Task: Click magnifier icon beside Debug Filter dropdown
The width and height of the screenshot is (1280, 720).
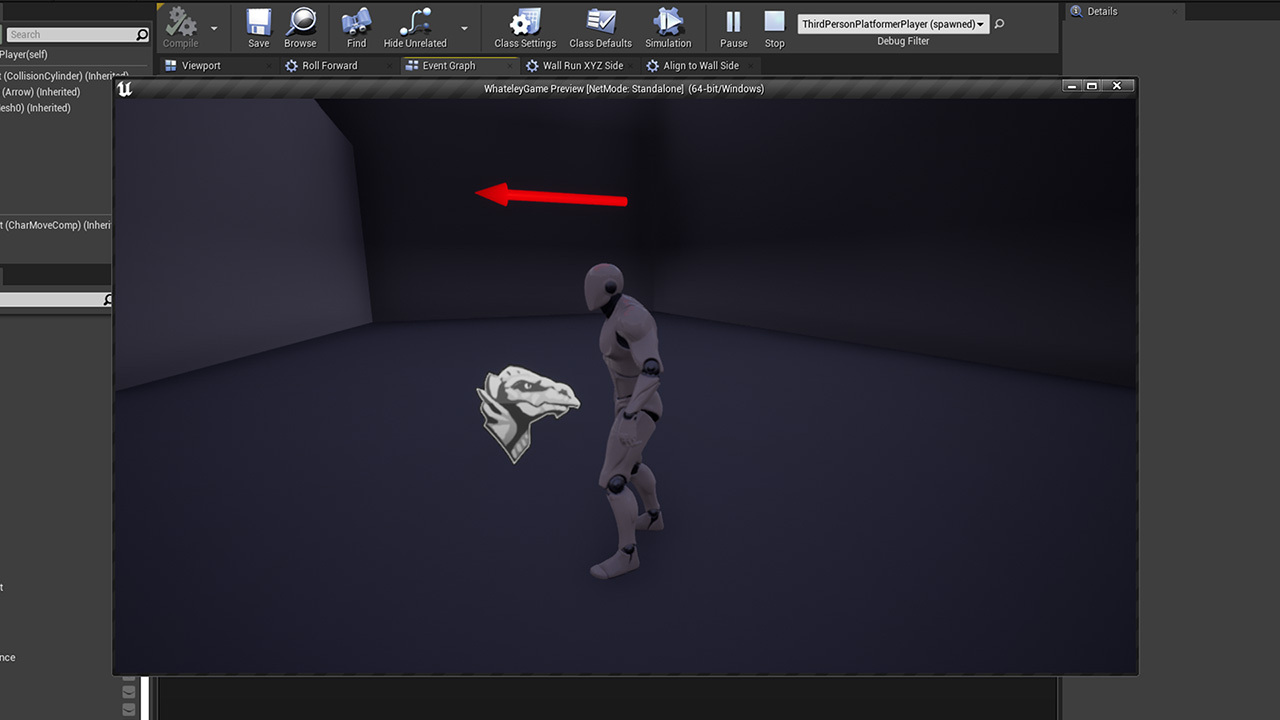Action: pos(999,24)
